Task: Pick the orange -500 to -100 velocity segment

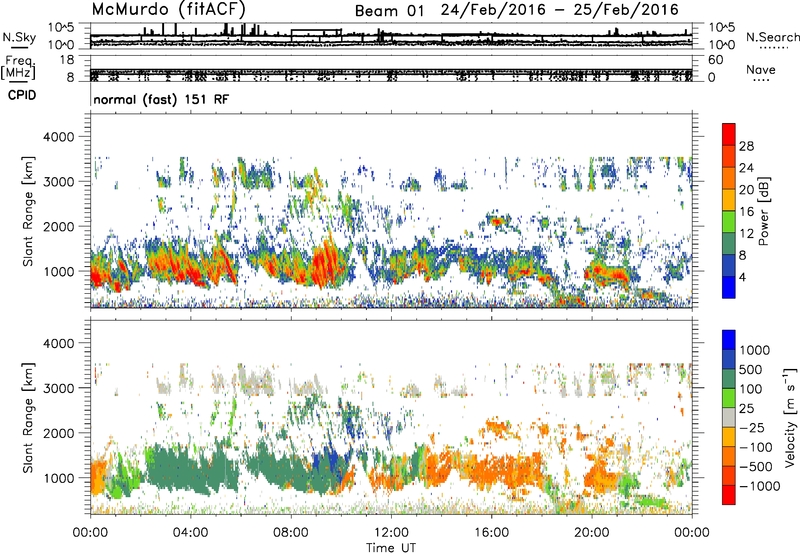Action: [x=729, y=457]
